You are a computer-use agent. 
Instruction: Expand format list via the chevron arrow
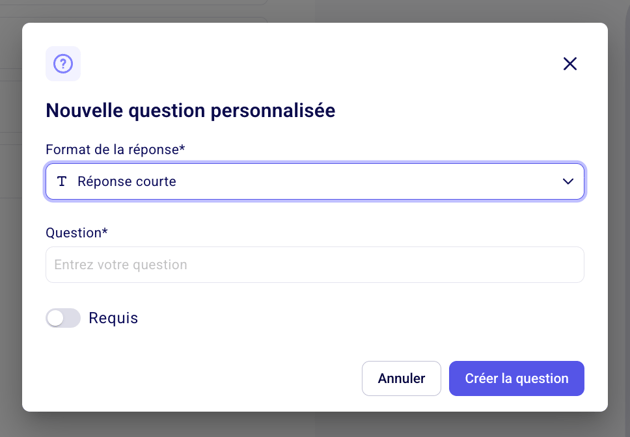[x=568, y=182]
